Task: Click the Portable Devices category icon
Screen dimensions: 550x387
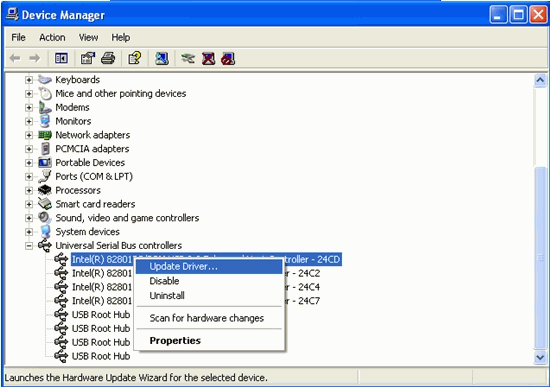Action: coord(45,162)
